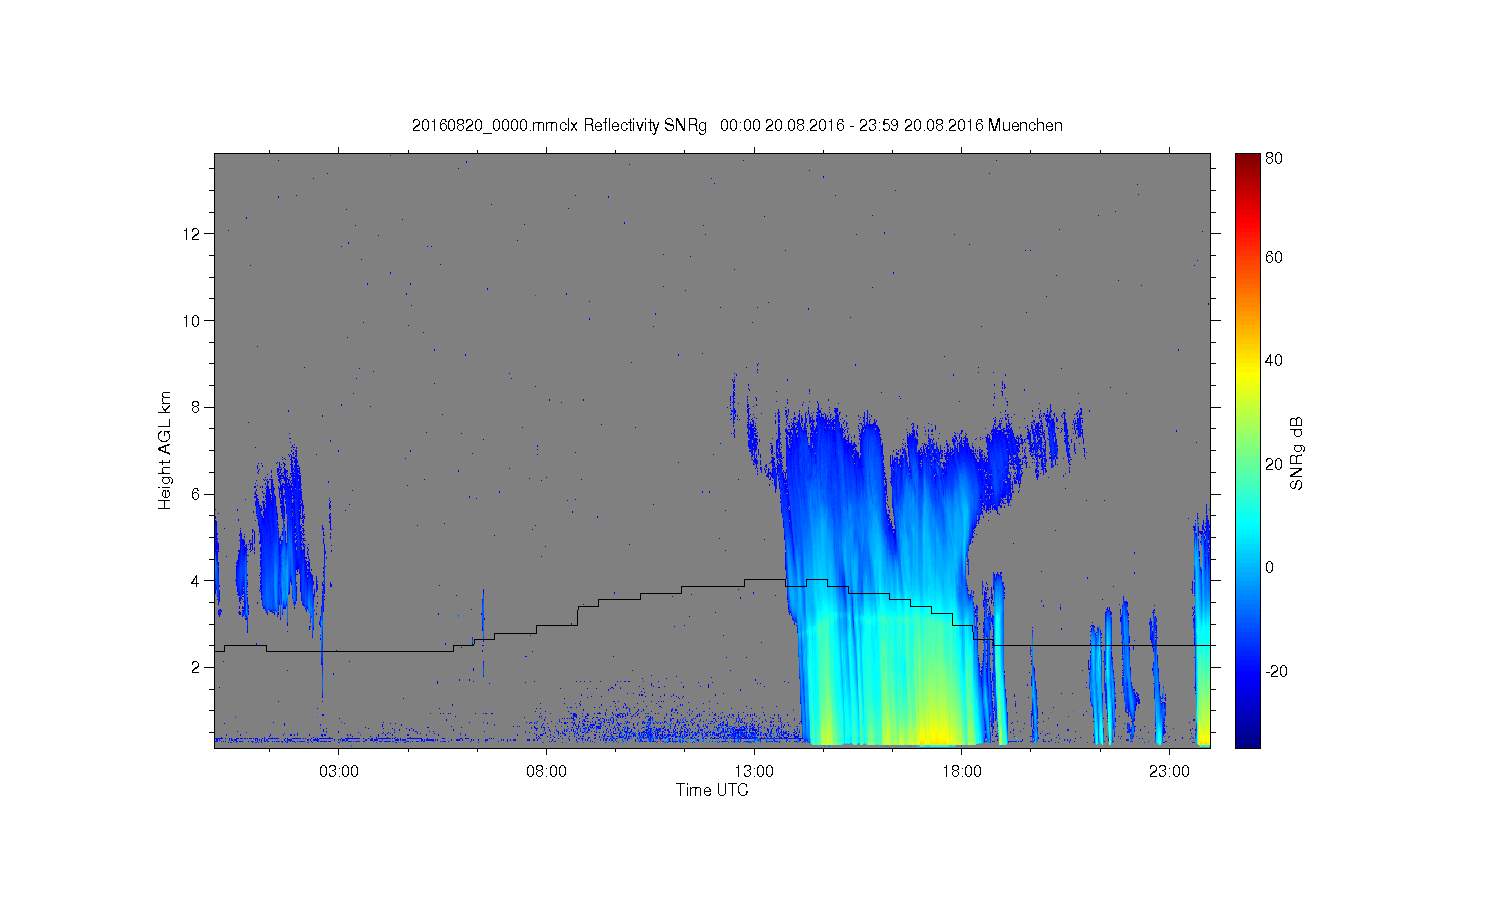Click the height tick label 6
The height and width of the screenshot is (900, 1500).
[x=197, y=494]
